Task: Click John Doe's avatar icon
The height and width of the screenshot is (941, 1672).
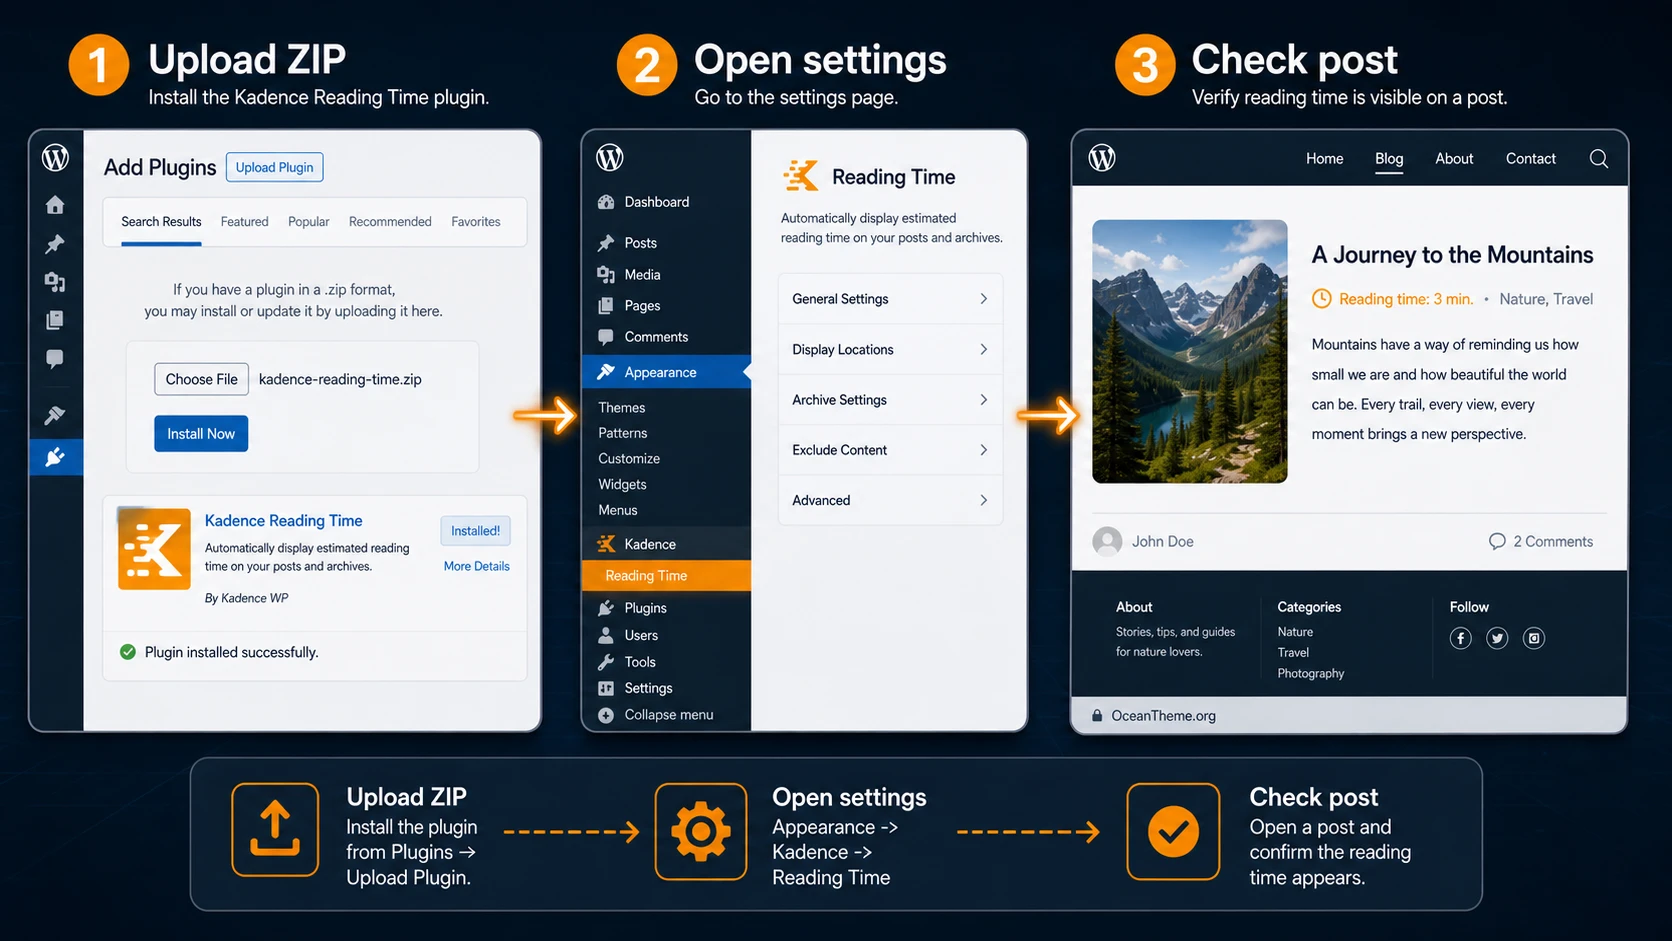Action: (x=1107, y=541)
